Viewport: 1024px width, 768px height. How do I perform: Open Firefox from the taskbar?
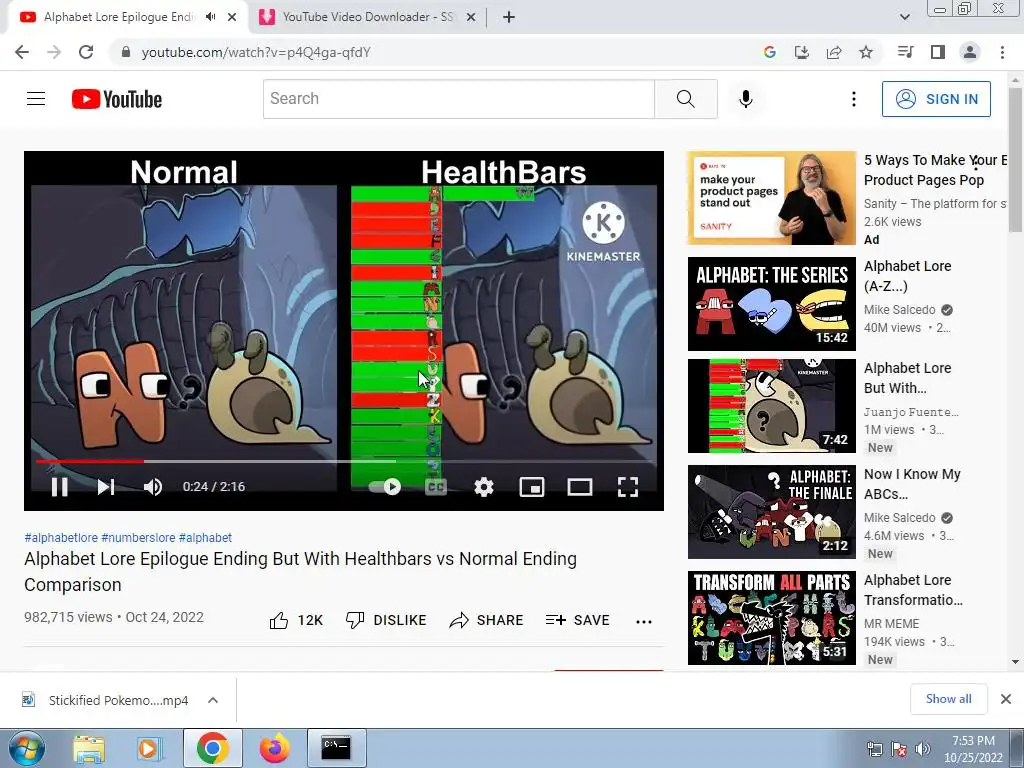click(274, 748)
